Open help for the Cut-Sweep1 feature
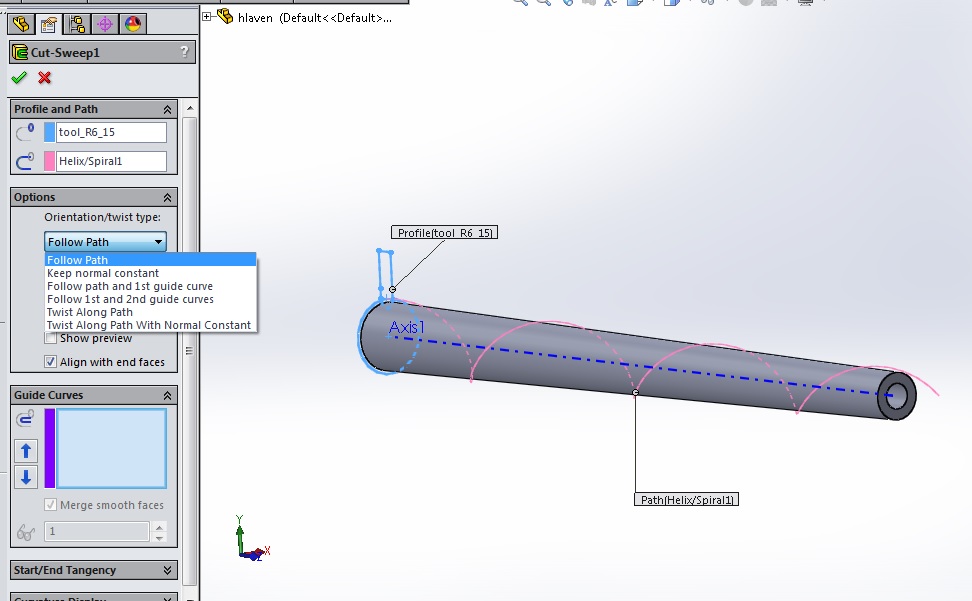The image size is (972, 601). (183, 52)
